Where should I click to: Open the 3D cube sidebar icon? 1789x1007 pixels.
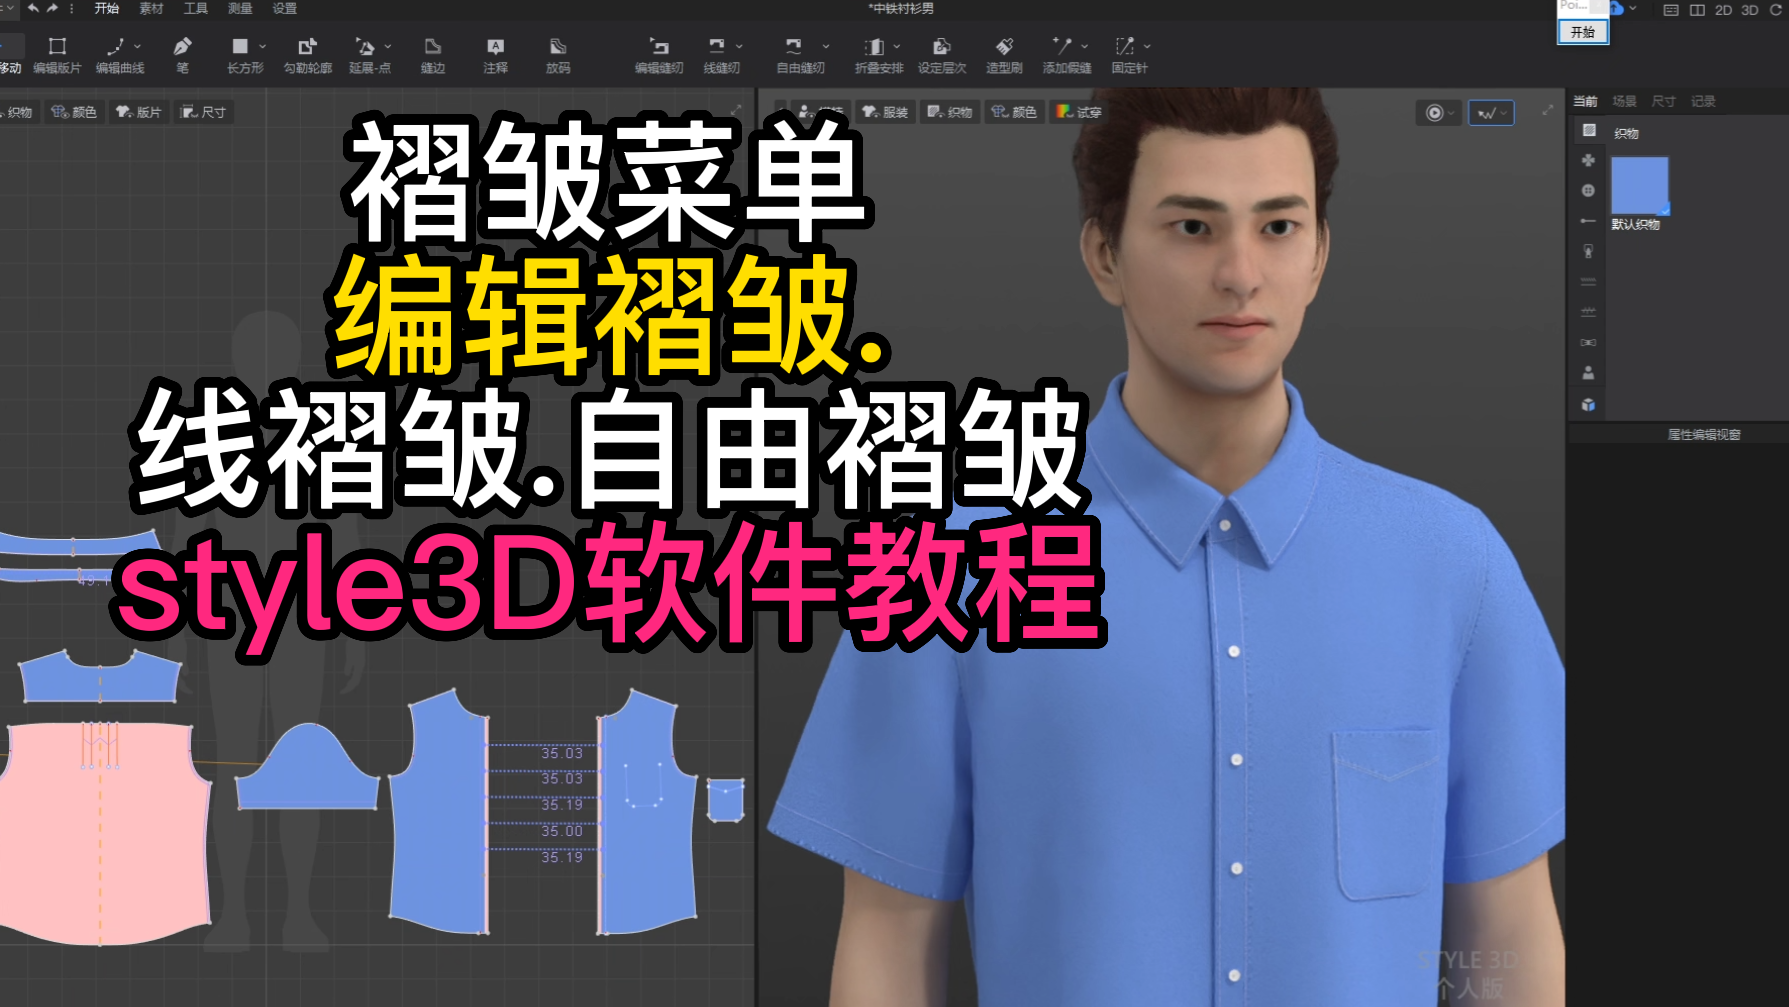[1588, 405]
